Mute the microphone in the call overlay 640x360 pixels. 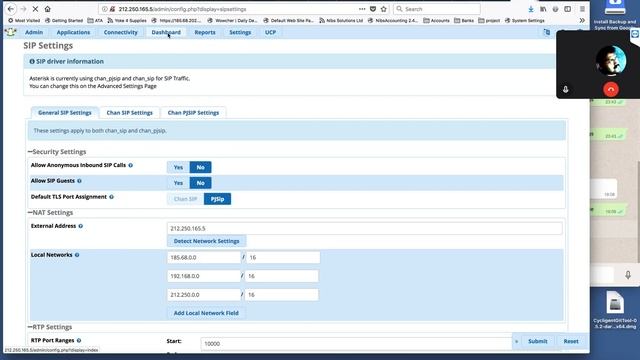pyautogui.click(x=566, y=89)
